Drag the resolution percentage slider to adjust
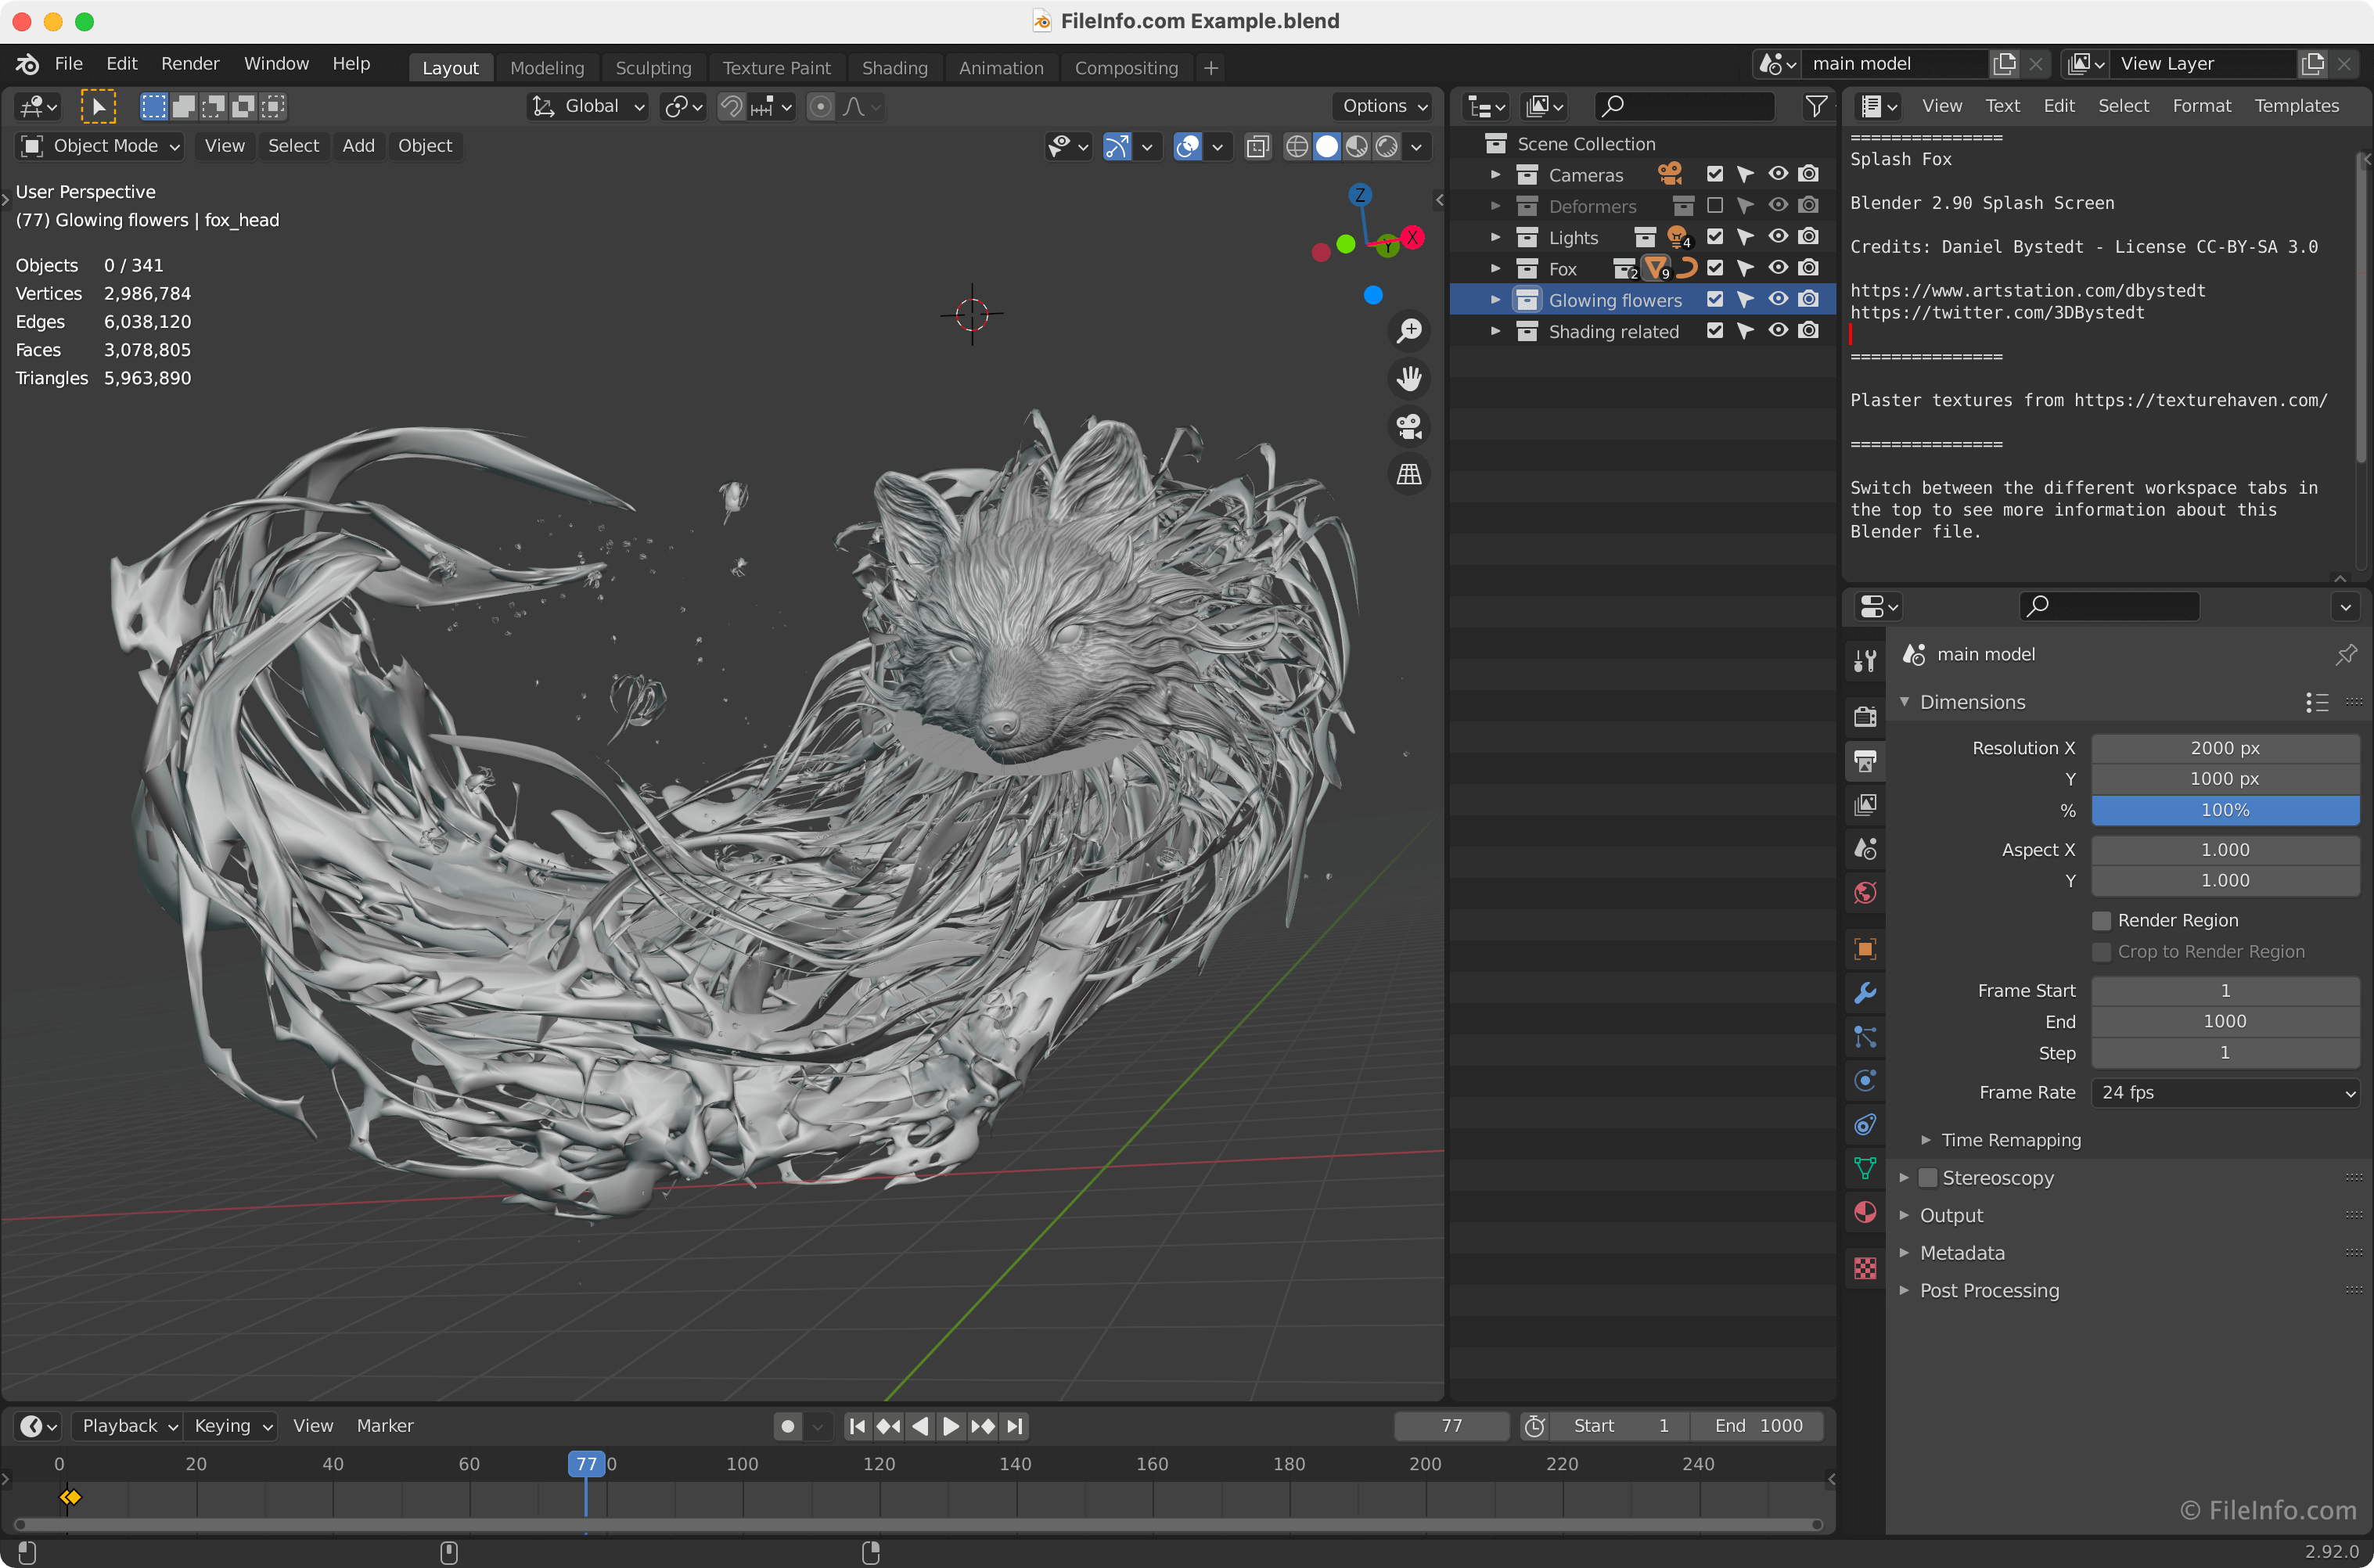The width and height of the screenshot is (2374, 1568). [2224, 808]
